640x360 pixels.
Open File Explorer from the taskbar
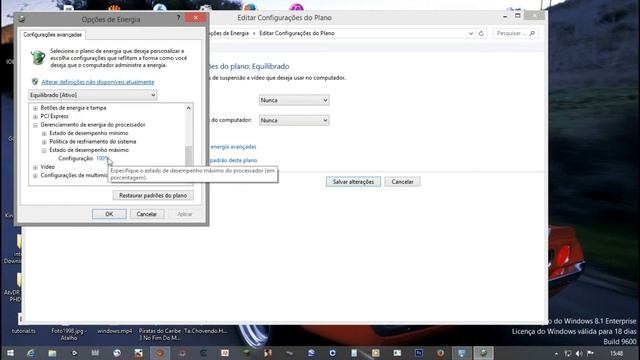(52, 353)
